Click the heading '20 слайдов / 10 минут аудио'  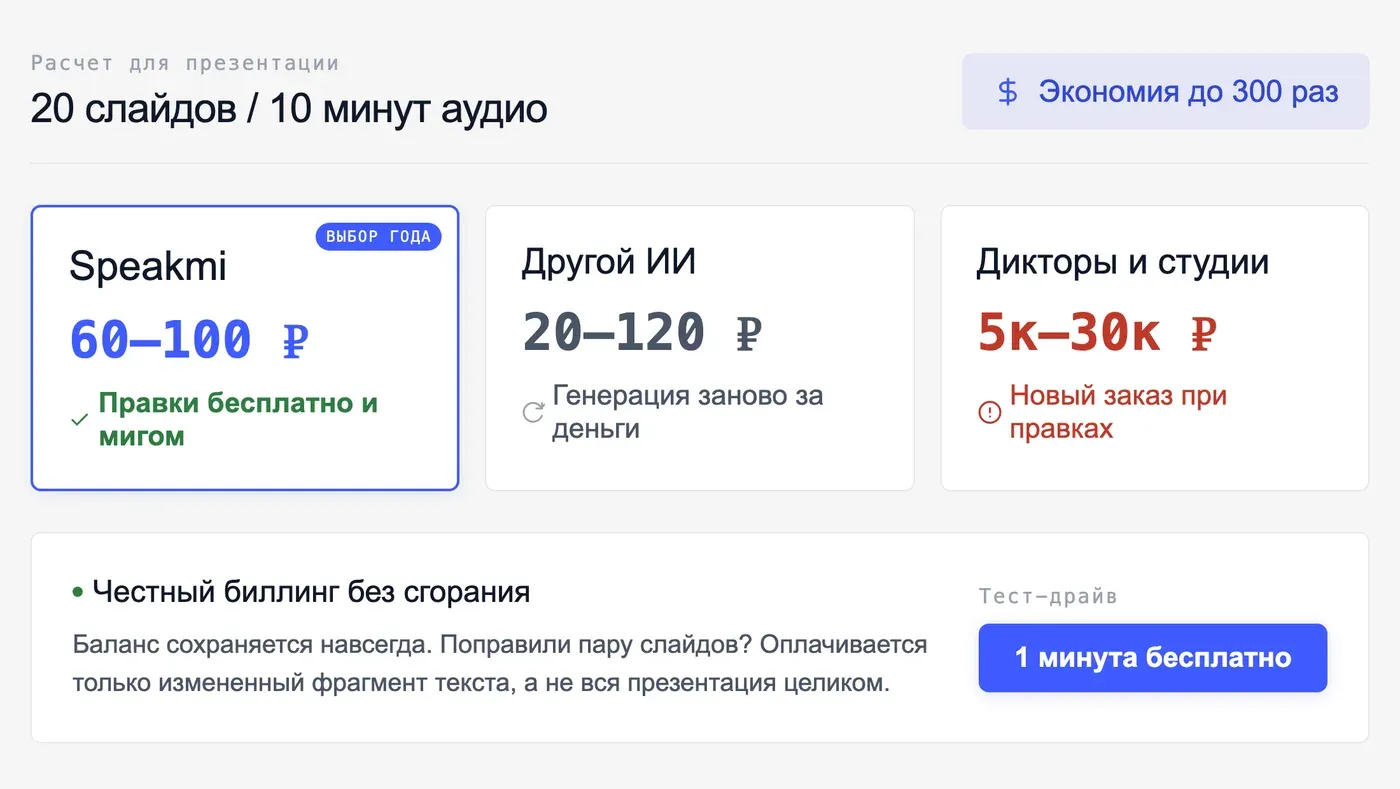coord(289,108)
